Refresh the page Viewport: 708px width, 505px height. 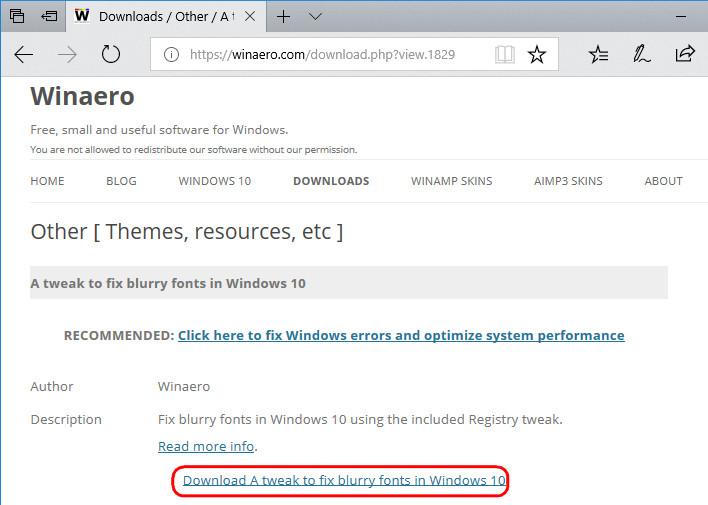(x=111, y=55)
